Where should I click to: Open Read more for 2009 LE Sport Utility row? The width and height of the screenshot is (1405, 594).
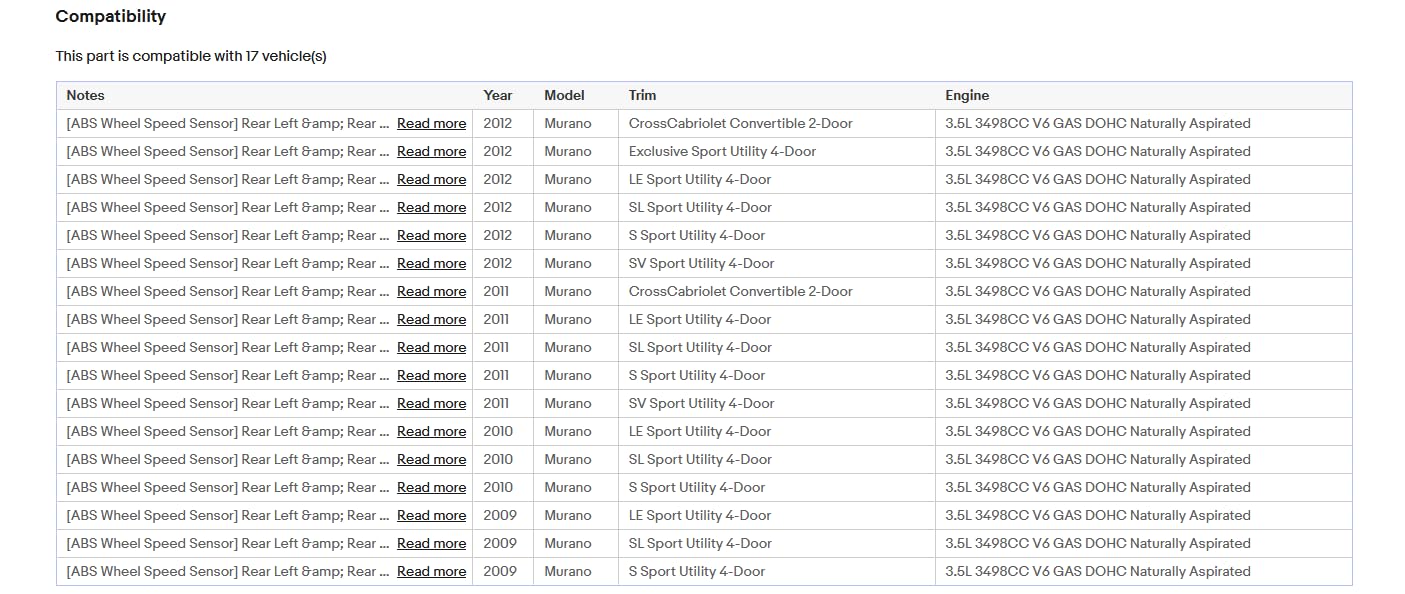coord(431,515)
